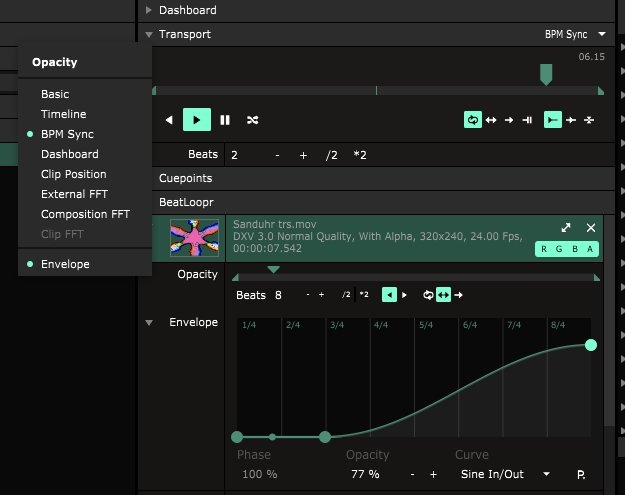This screenshot has width=625, height=495.
Task: Click the Sanduhr trs.mov clip thumbnail
Action: [192, 240]
